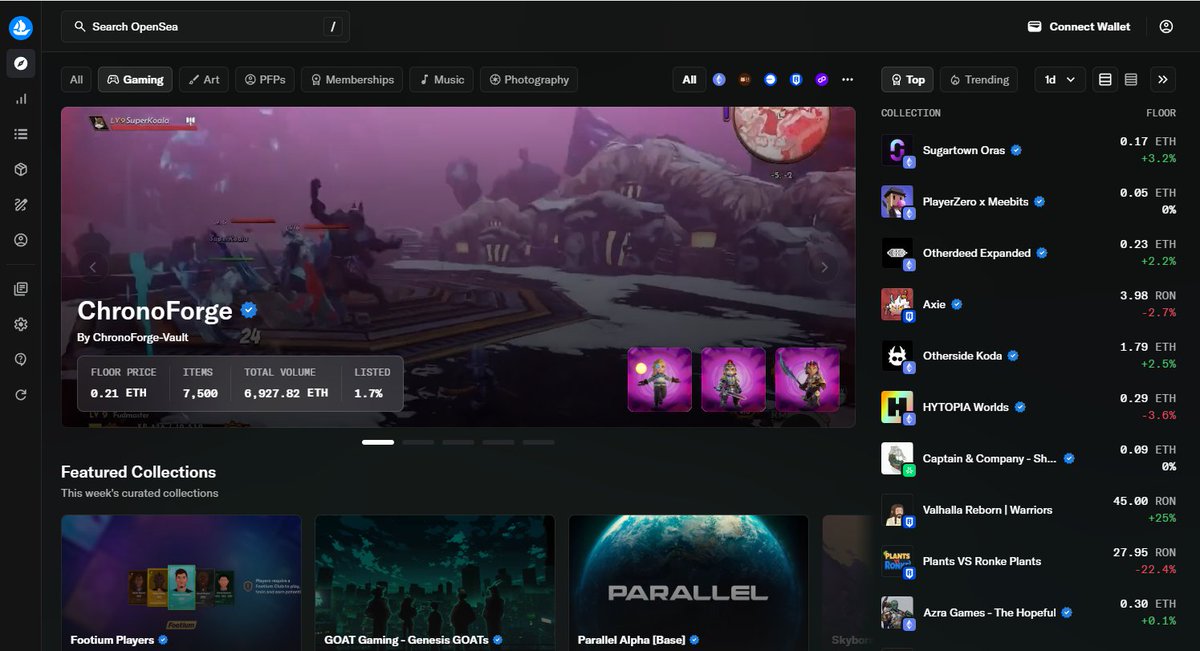1200x651 pixels.
Task: Filter by the orange-brown chain icon
Action: [x=745, y=80]
